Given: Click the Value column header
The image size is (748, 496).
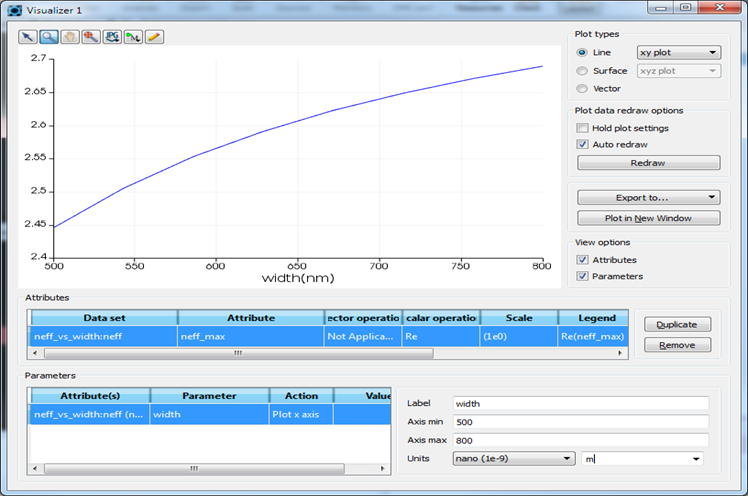Looking at the screenshot, I should tap(363, 396).
